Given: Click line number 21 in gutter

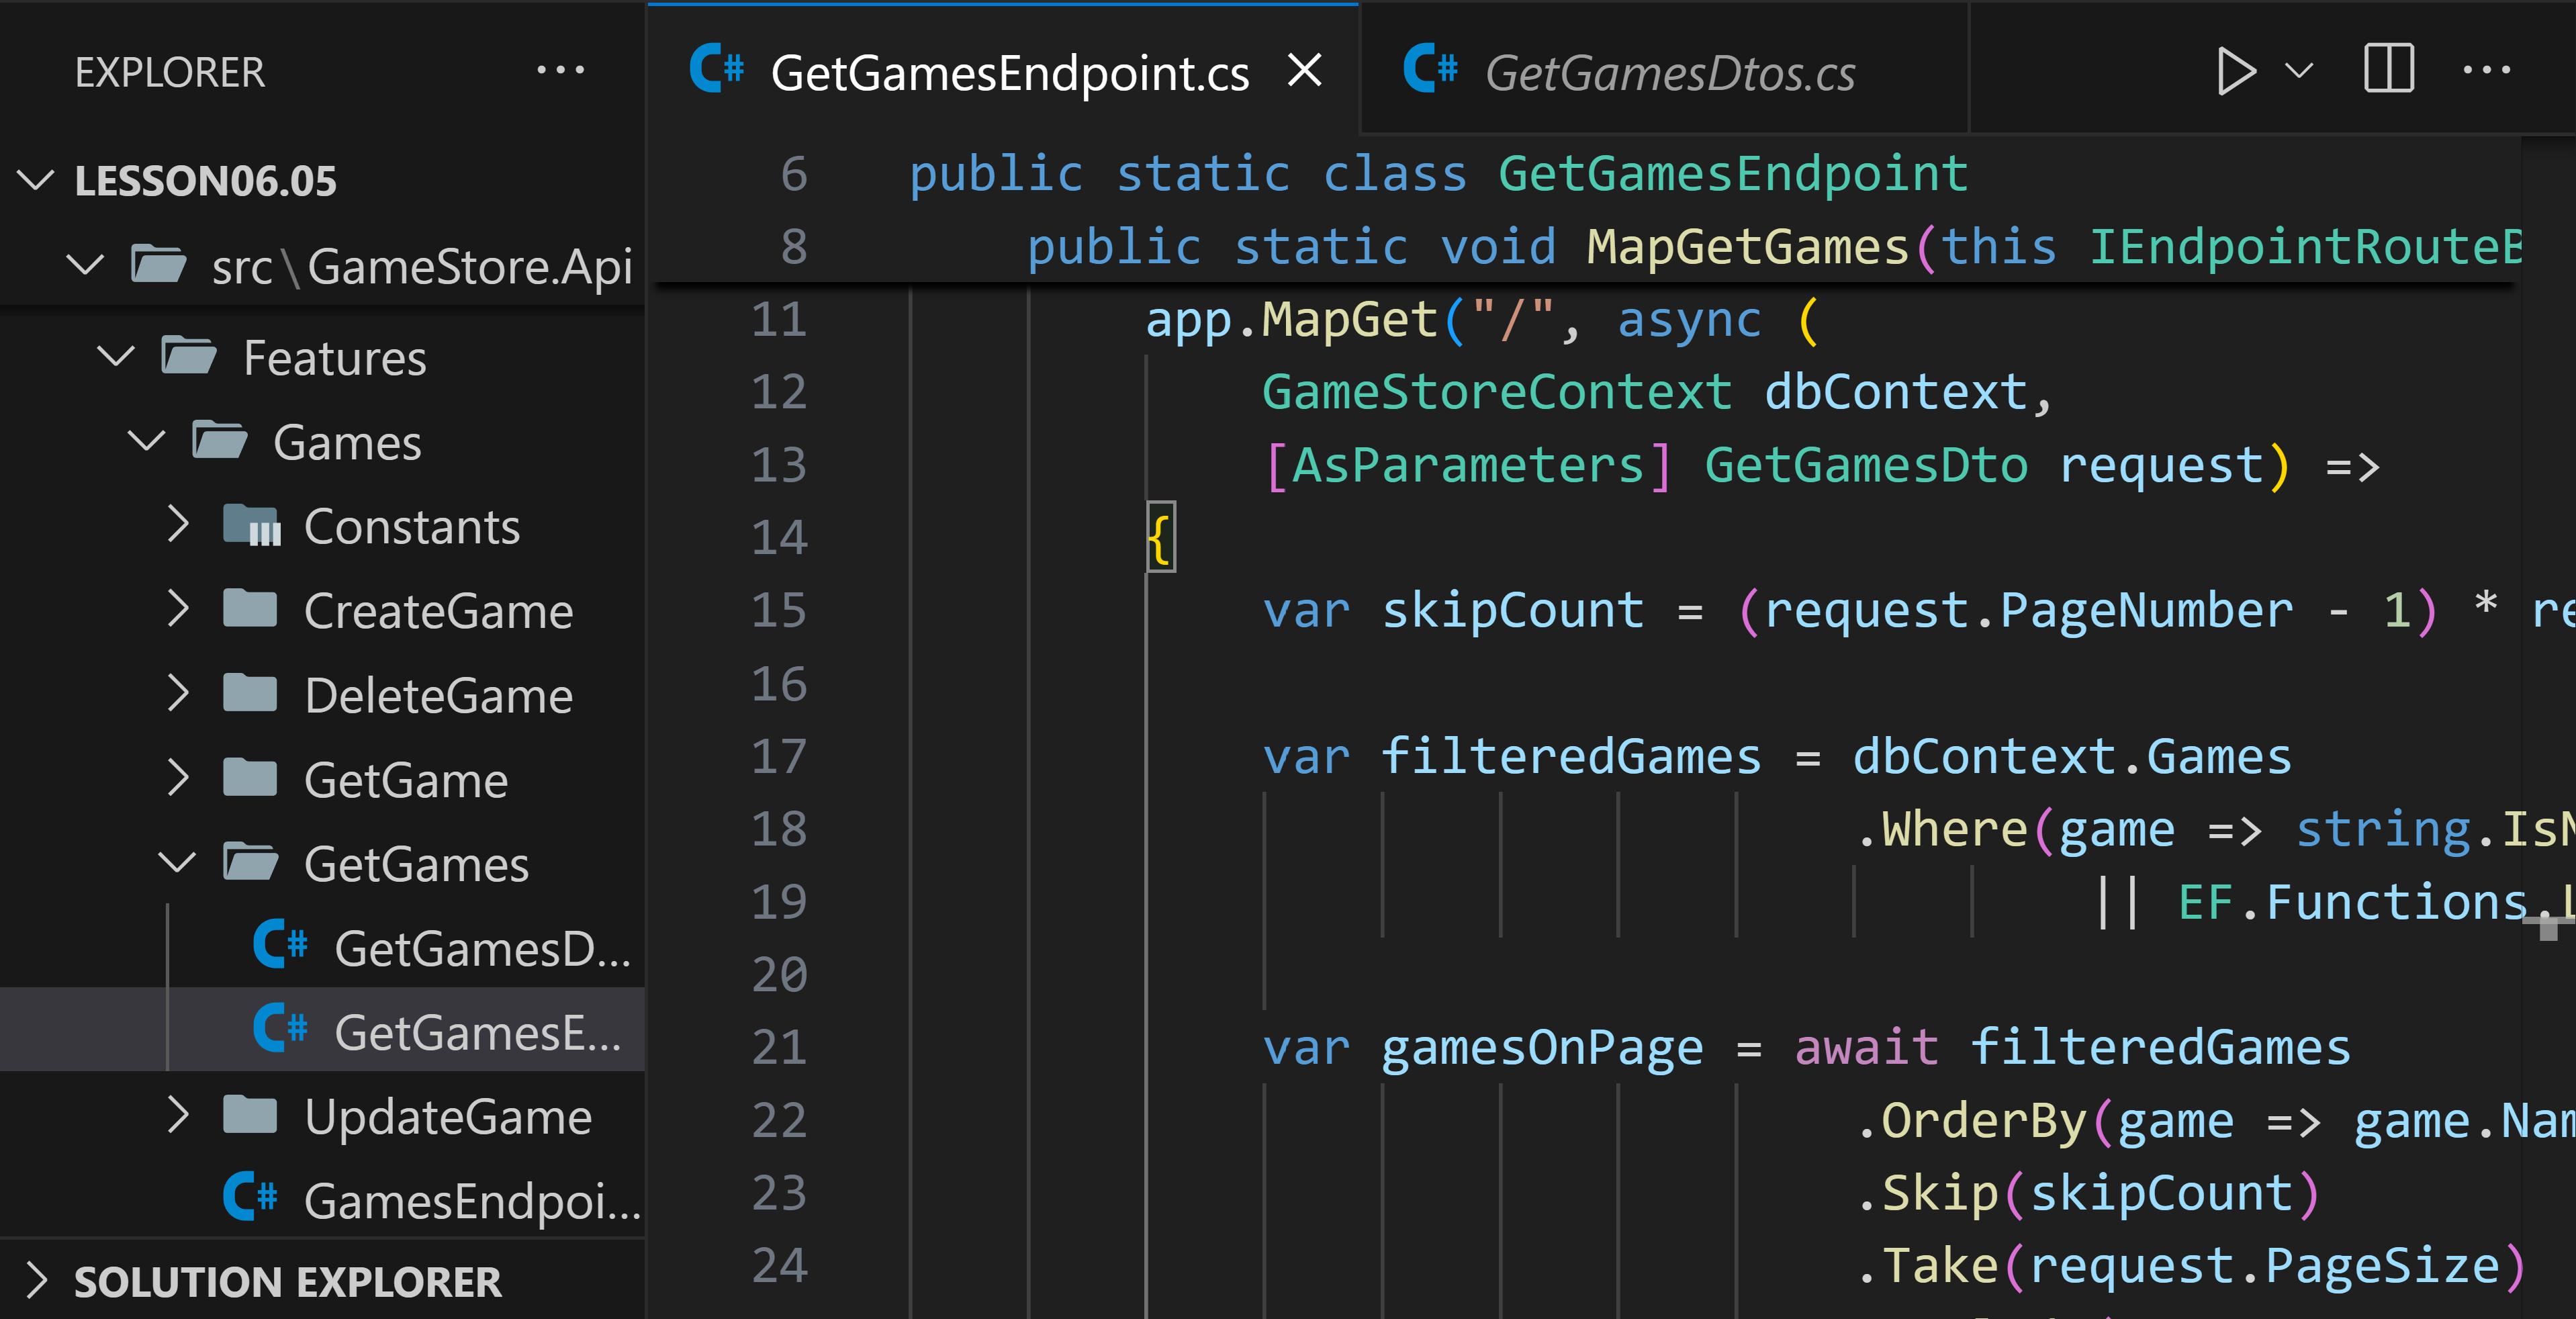Looking at the screenshot, I should [779, 1048].
